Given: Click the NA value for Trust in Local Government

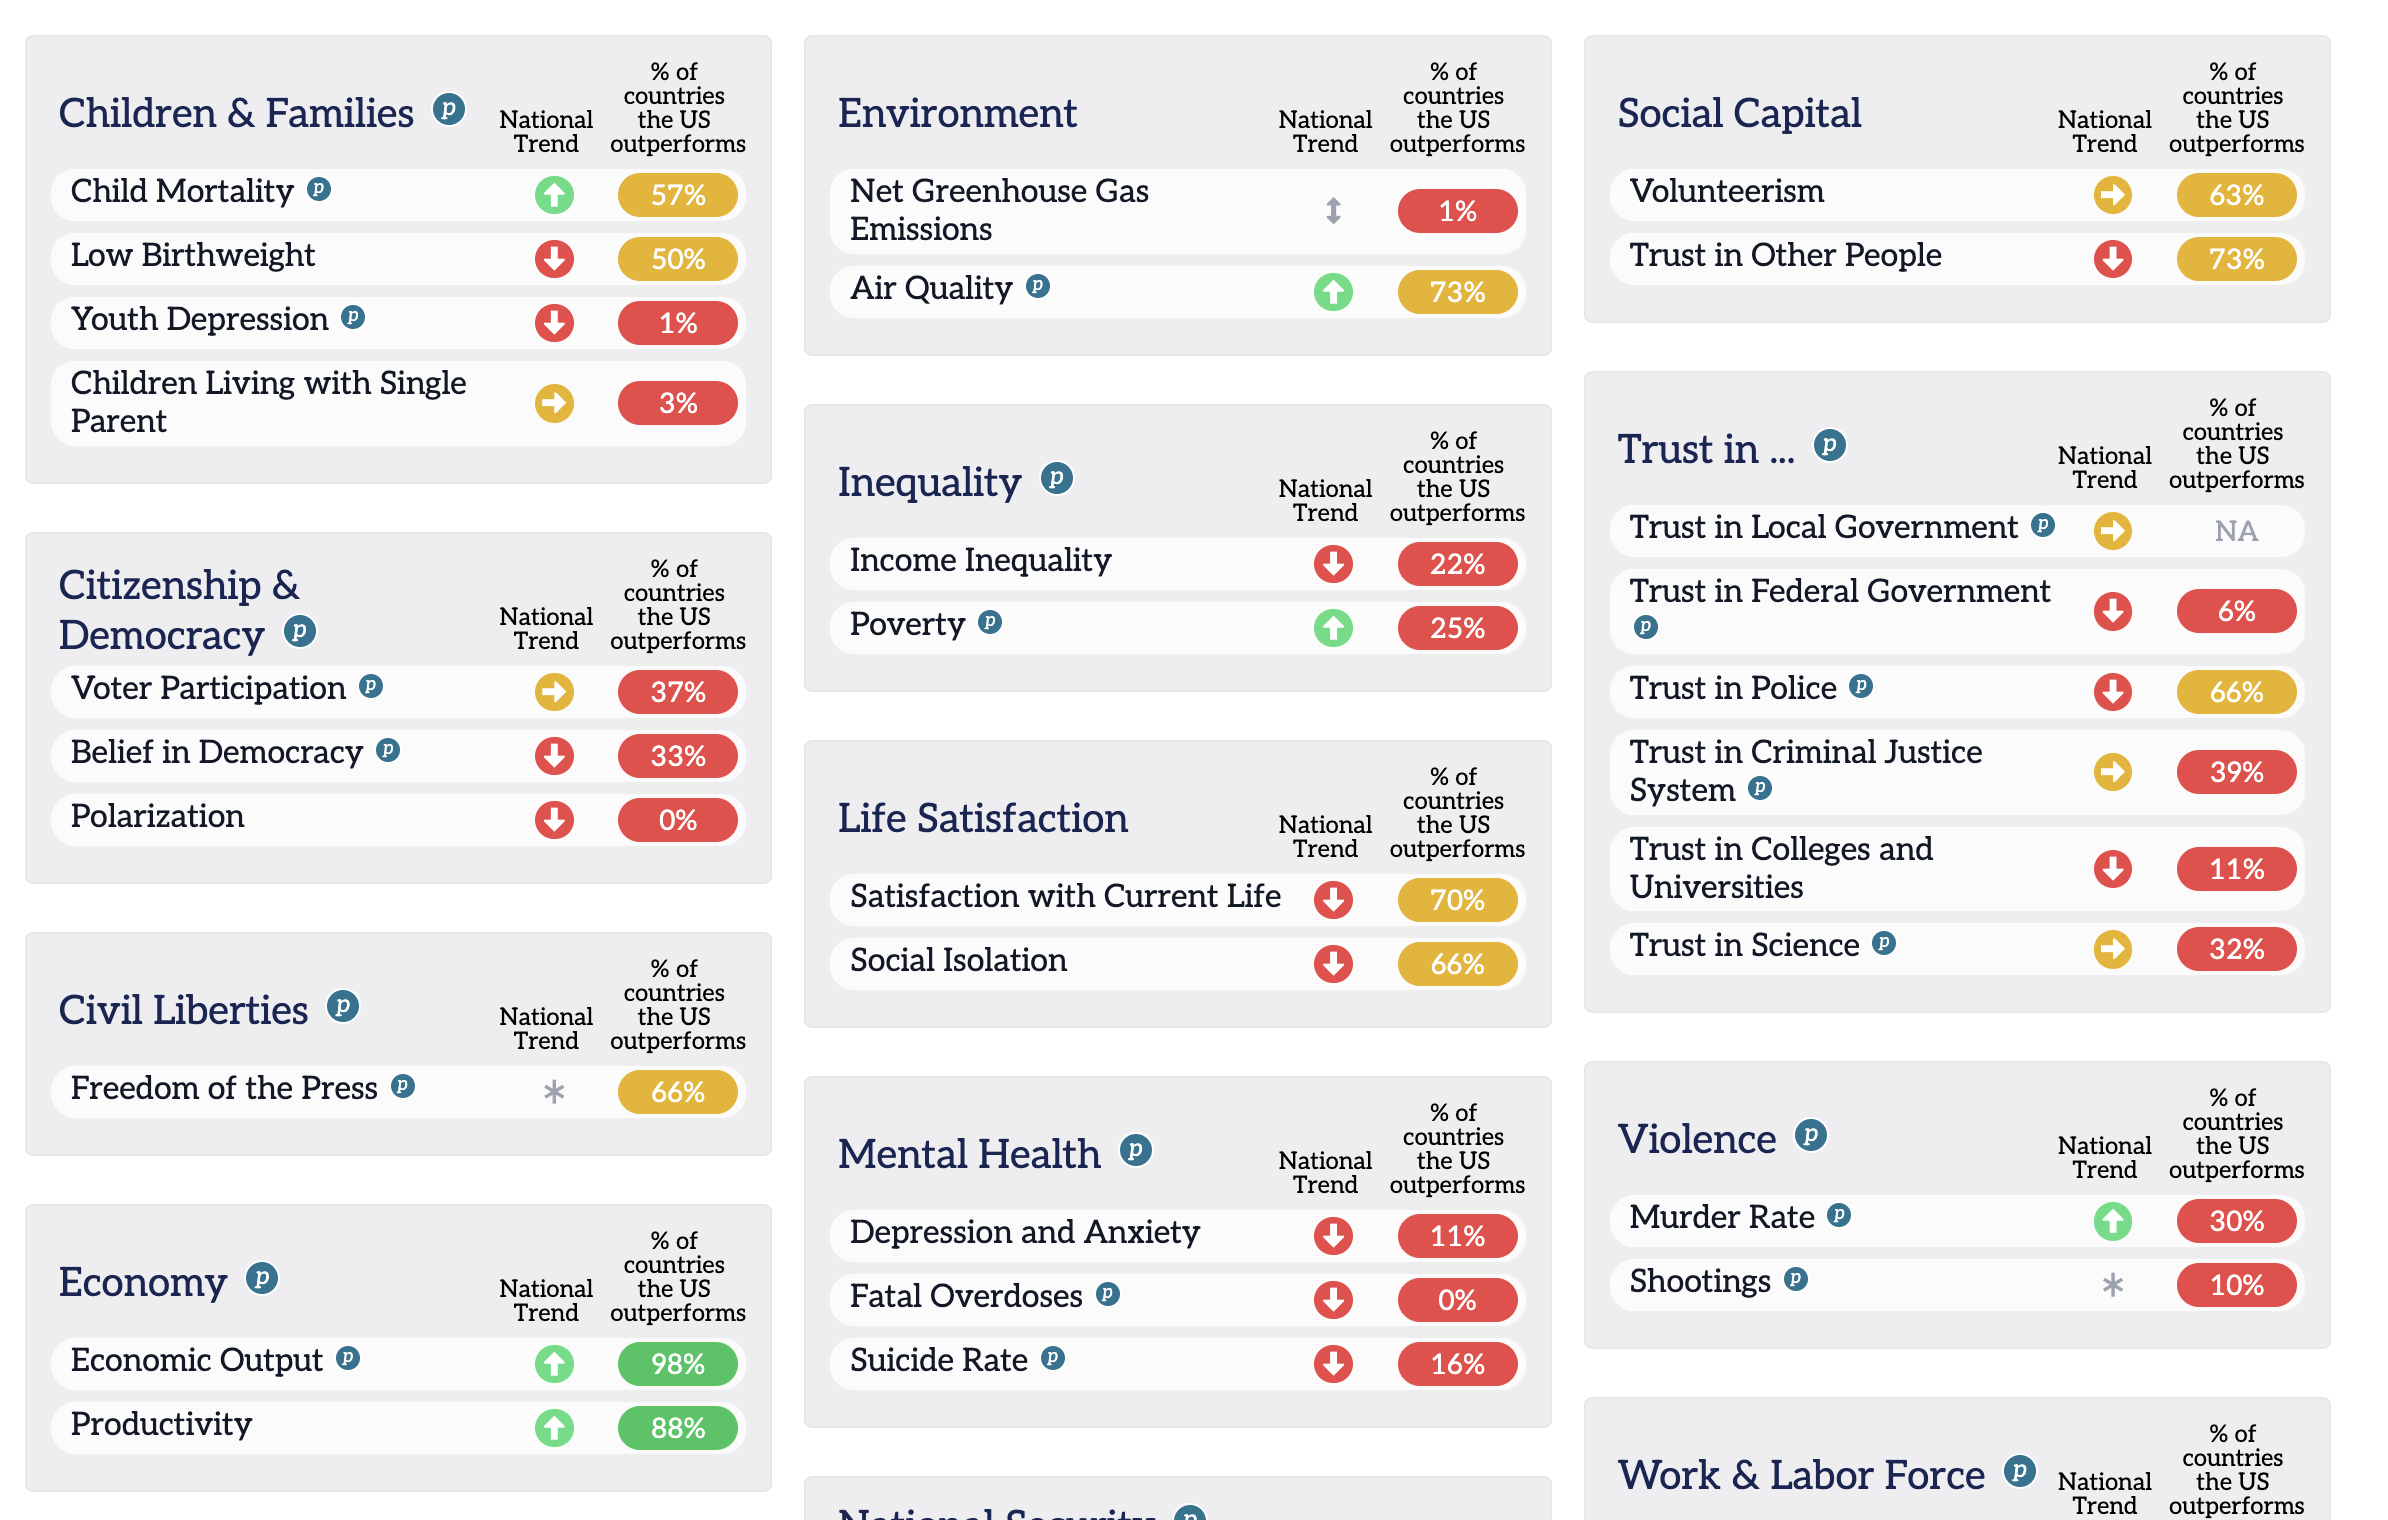Looking at the screenshot, I should (x=2236, y=531).
